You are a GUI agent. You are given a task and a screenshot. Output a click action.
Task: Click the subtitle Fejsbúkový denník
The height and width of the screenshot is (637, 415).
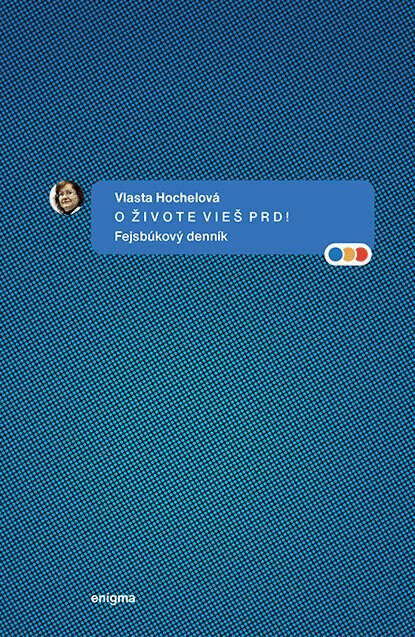pos(171,236)
